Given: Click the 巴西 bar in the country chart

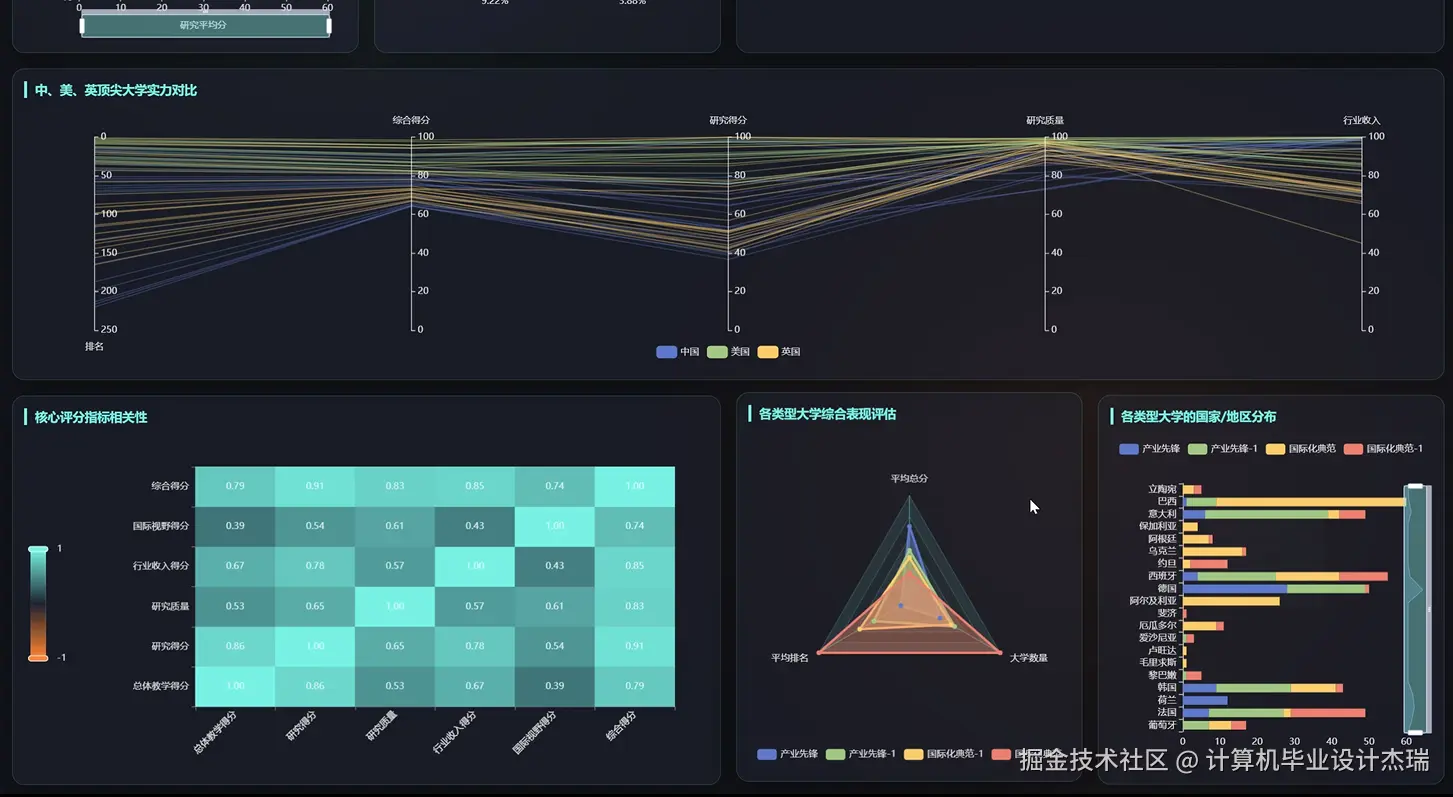Looking at the screenshot, I should (1295, 501).
